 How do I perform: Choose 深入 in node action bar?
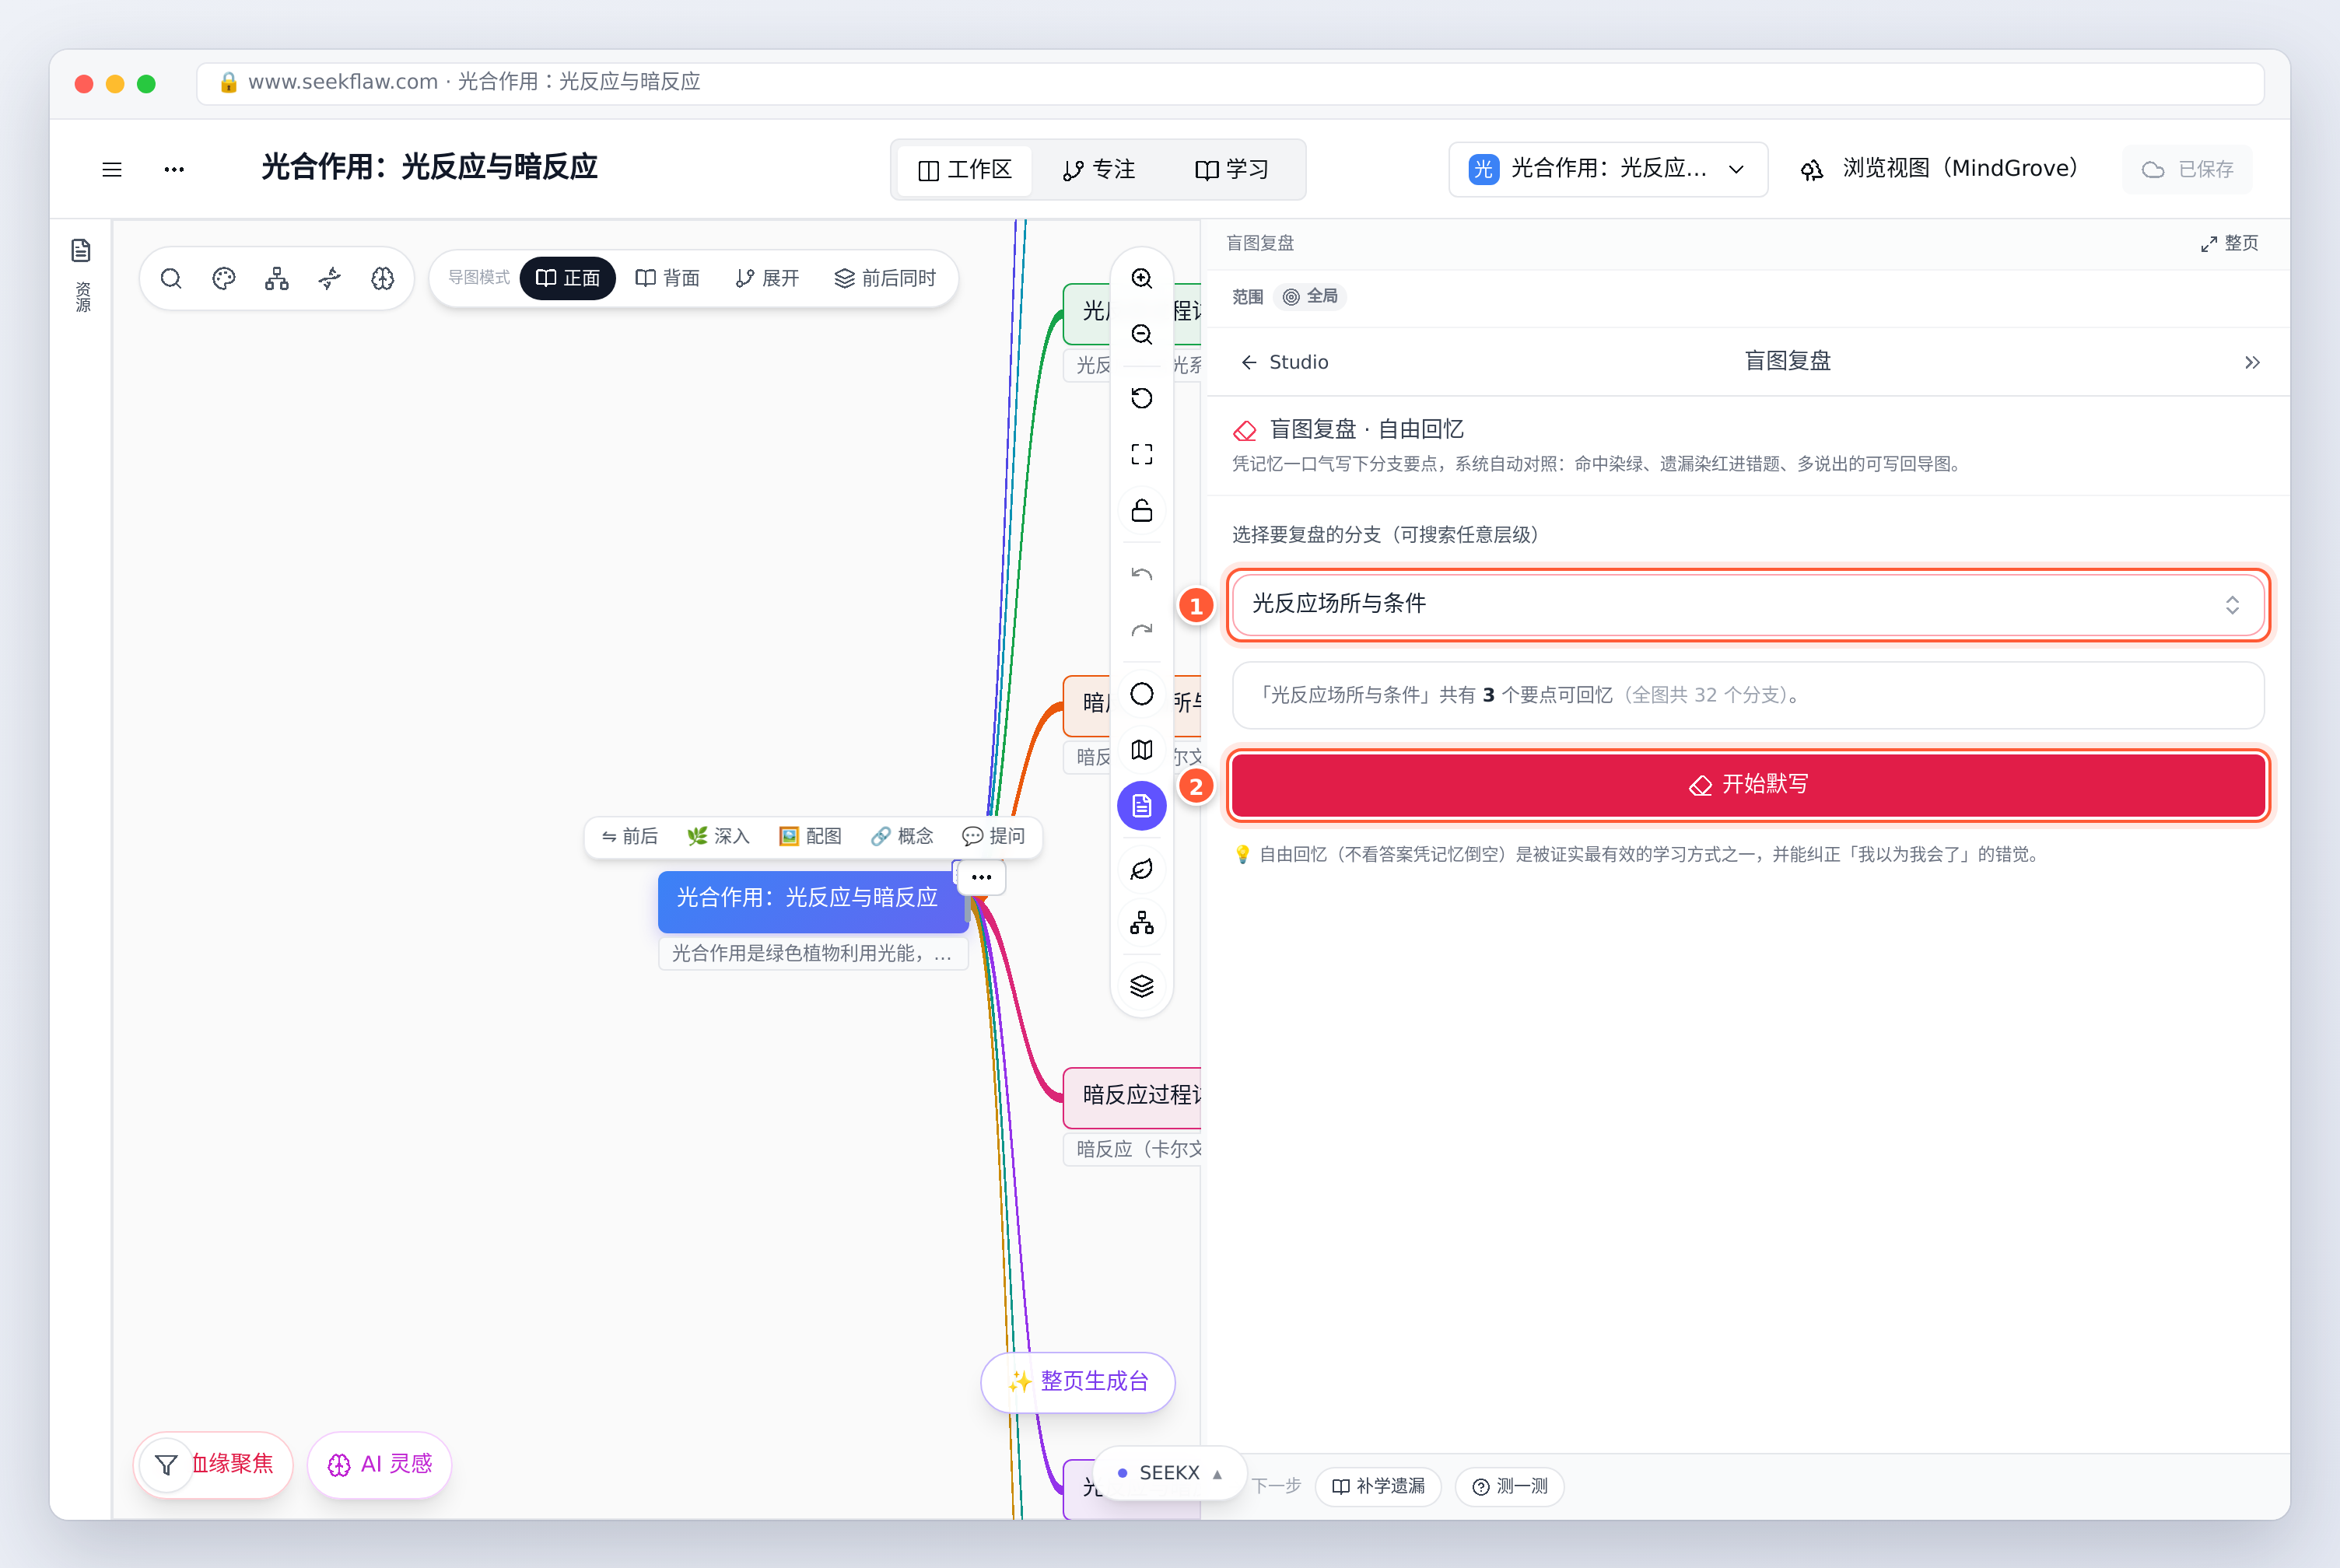point(718,836)
